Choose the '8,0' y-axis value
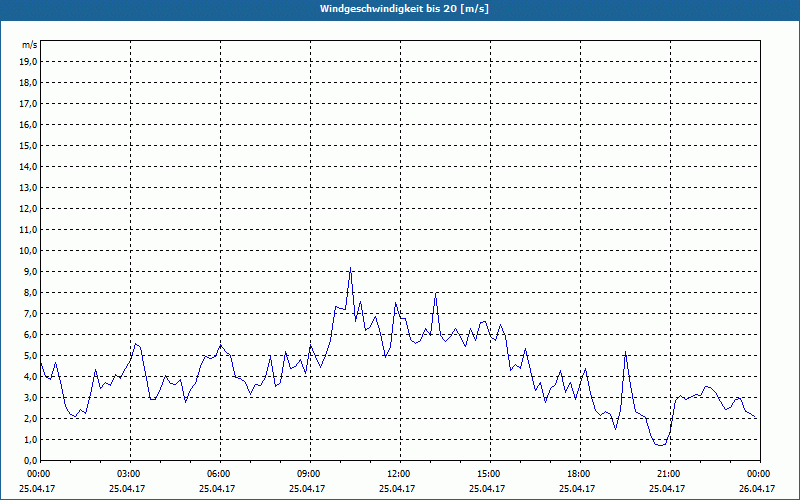Viewport: 800px width, 500px height. [31, 292]
